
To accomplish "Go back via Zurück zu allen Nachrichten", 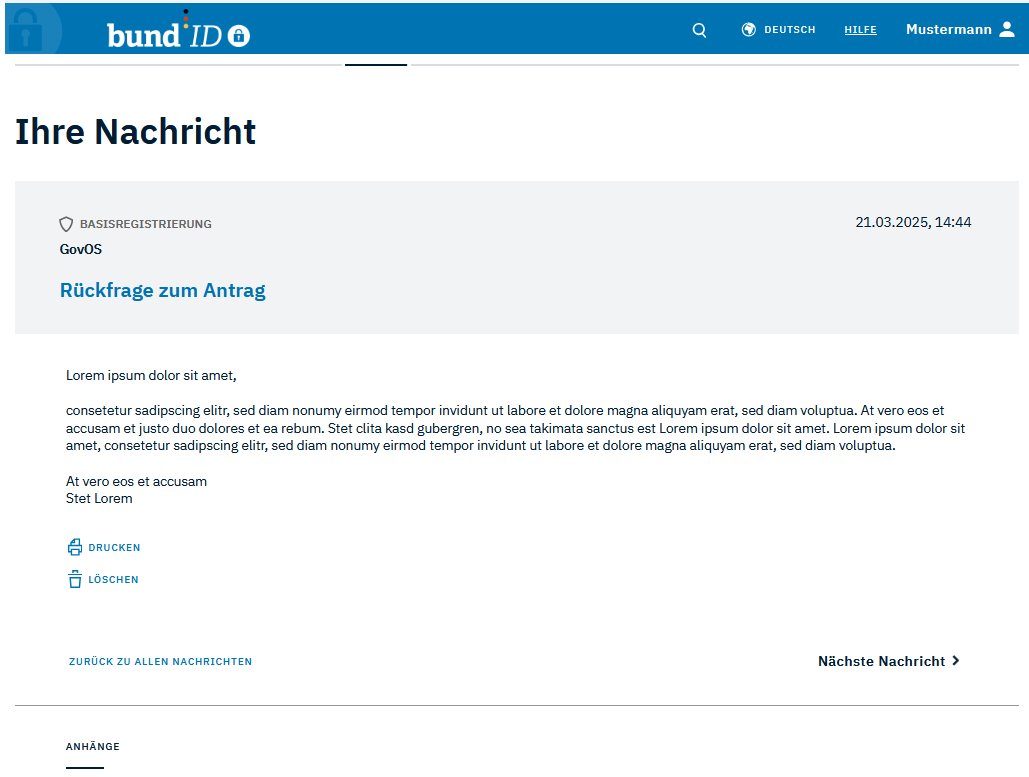I will pyautogui.click(x=160, y=662).
